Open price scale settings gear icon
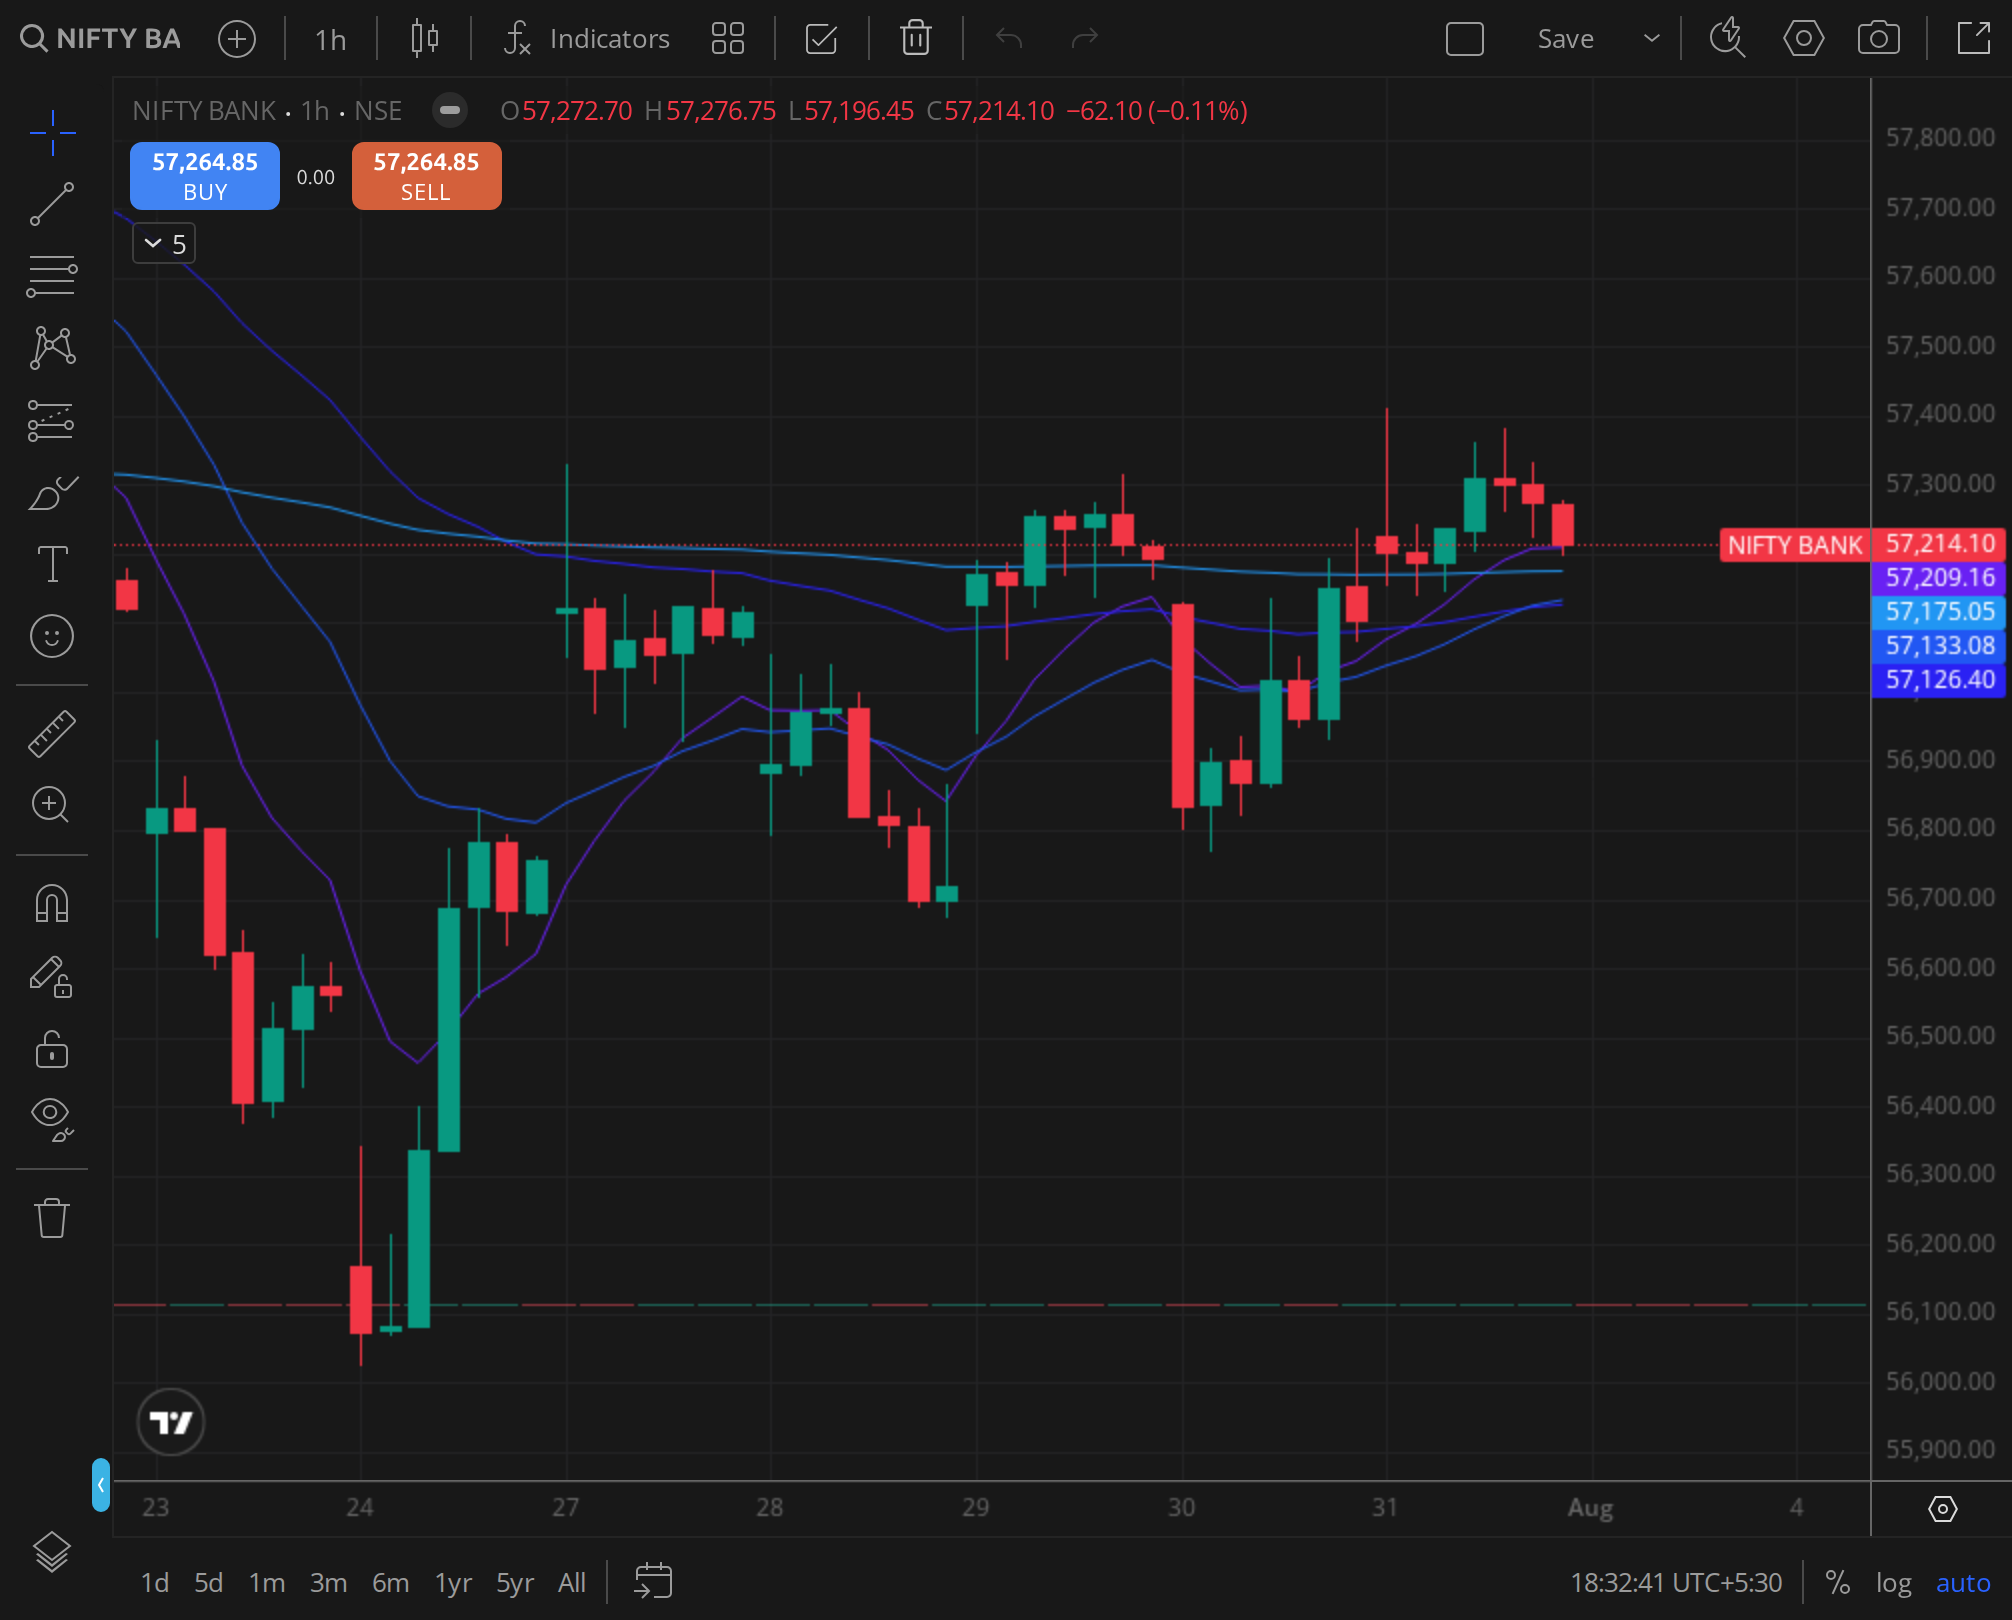The height and width of the screenshot is (1620, 2012). (x=1942, y=1509)
